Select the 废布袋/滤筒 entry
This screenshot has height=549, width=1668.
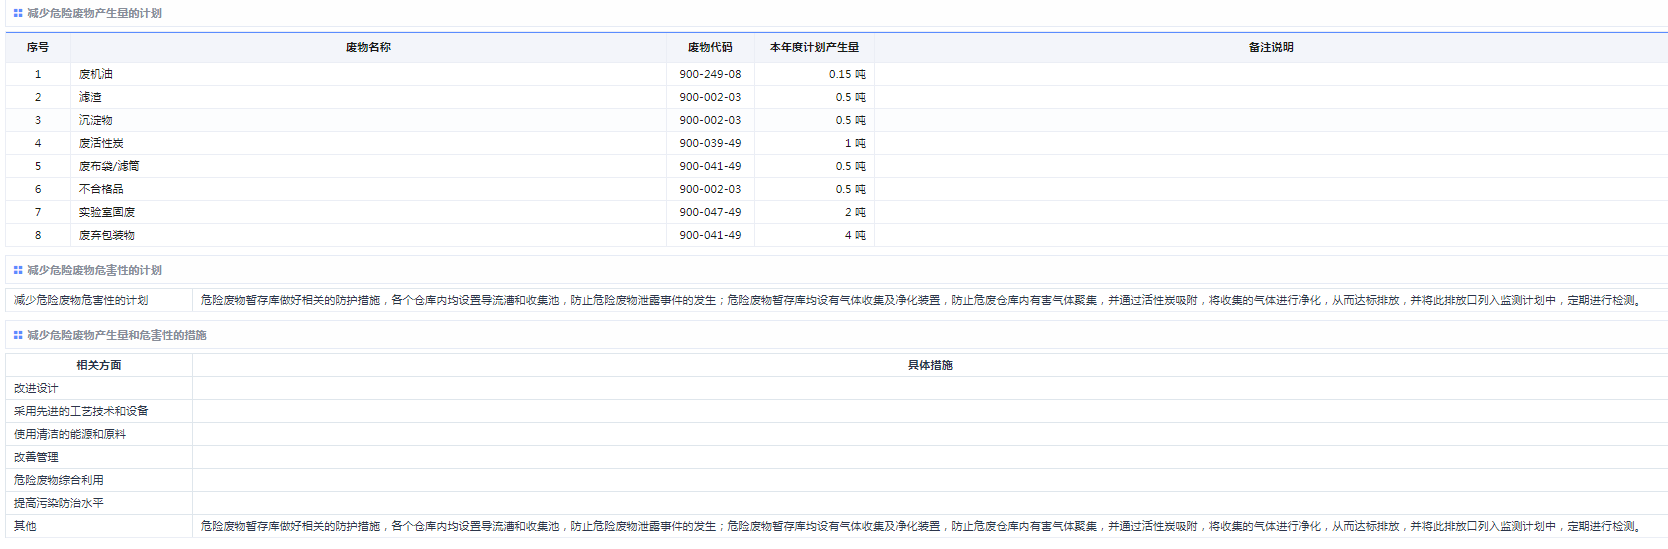pyautogui.click(x=109, y=167)
